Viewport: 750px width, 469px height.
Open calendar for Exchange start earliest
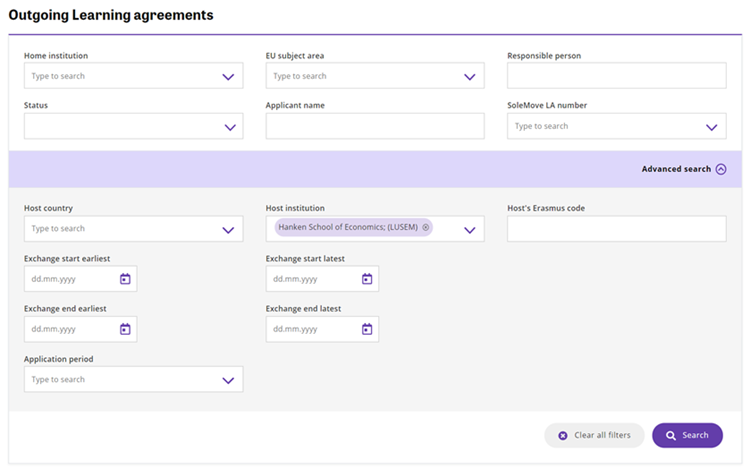coord(125,279)
